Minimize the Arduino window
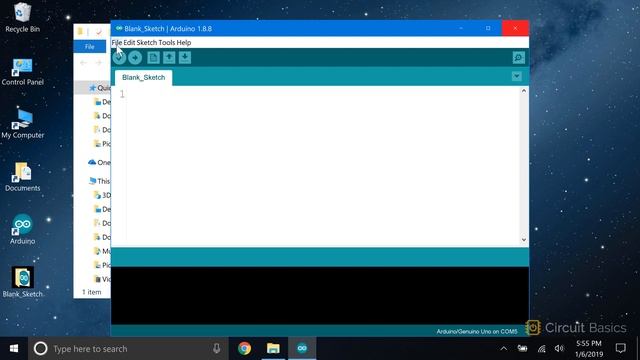This screenshot has height=360, width=640. point(461,28)
